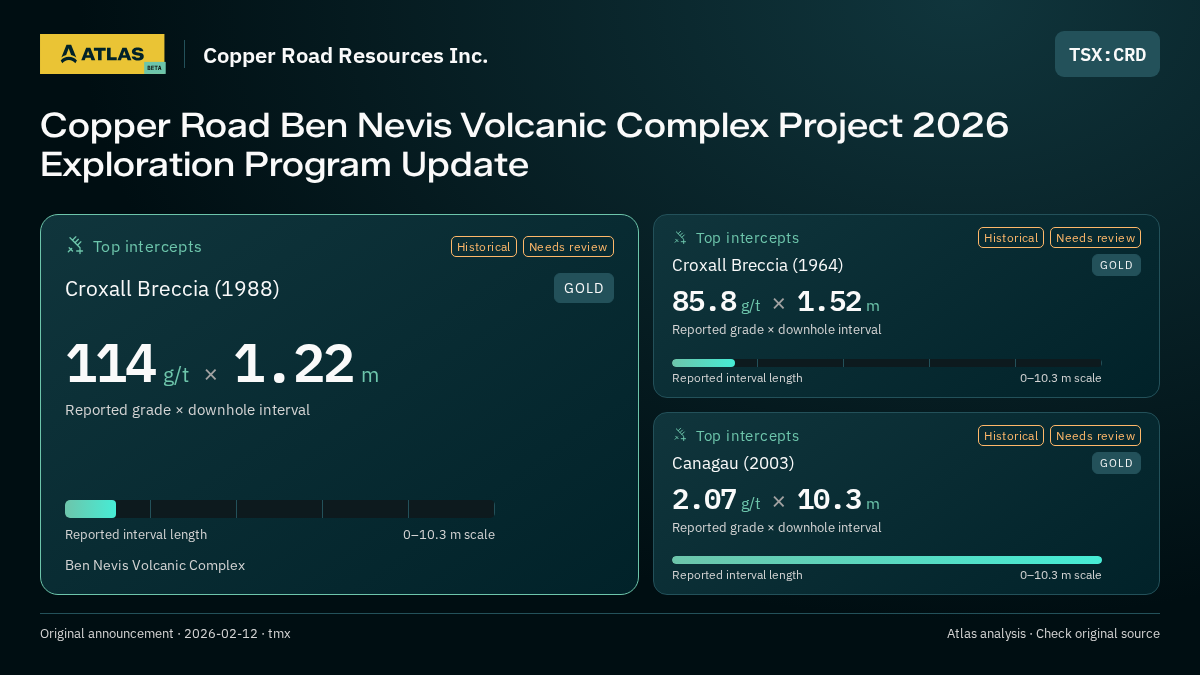The image size is (1200, 675).
Task: Click GOLD badge on Canagau (2003) card
Action: [1116, 463]
